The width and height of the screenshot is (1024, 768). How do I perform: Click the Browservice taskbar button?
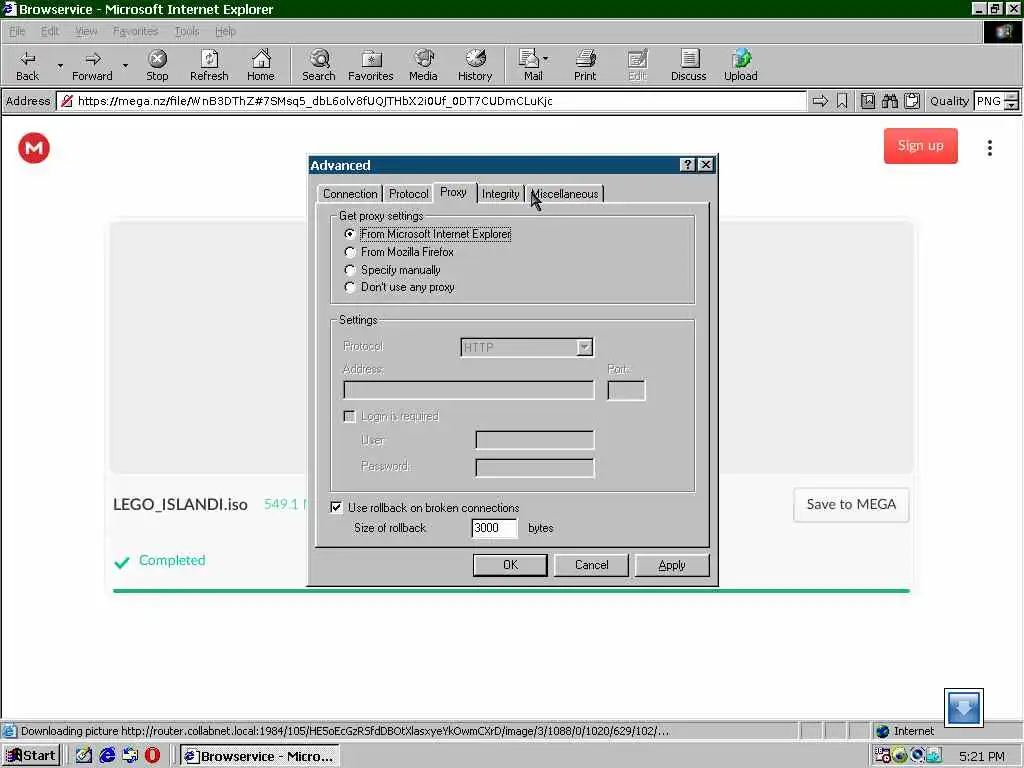point(260,756)
